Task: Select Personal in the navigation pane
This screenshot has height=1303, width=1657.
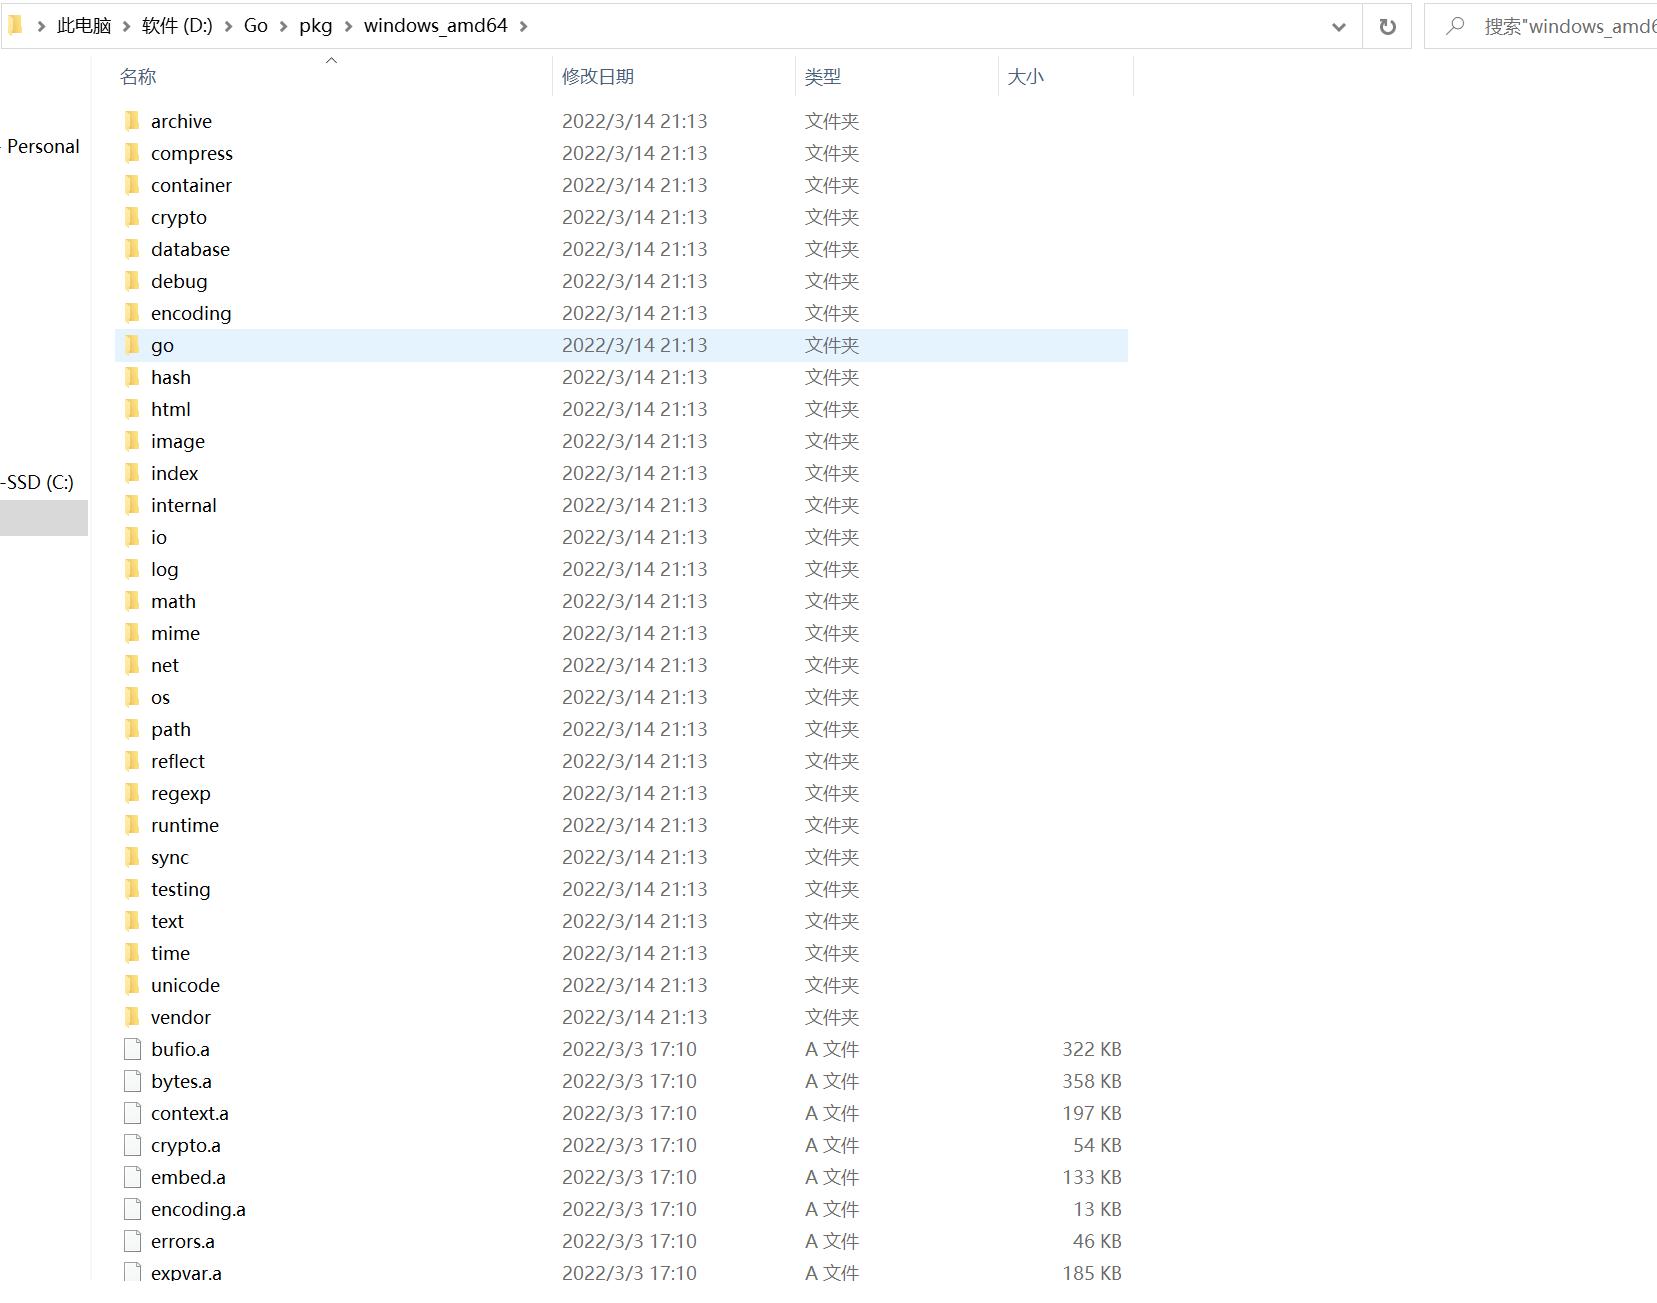Action: [x=43, y=146]
